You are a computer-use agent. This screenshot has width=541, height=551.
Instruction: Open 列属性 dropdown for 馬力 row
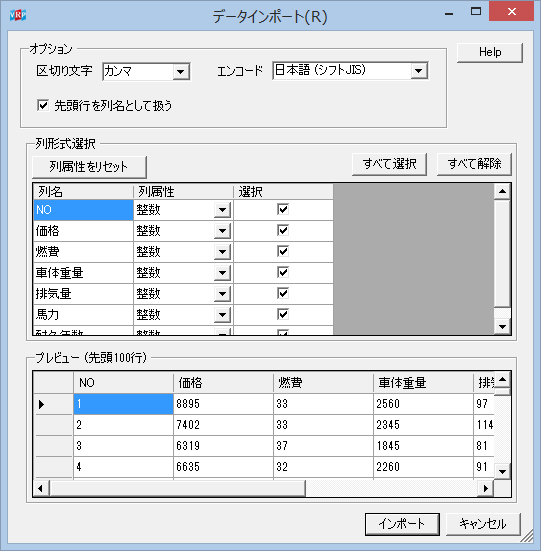point(222,315)
